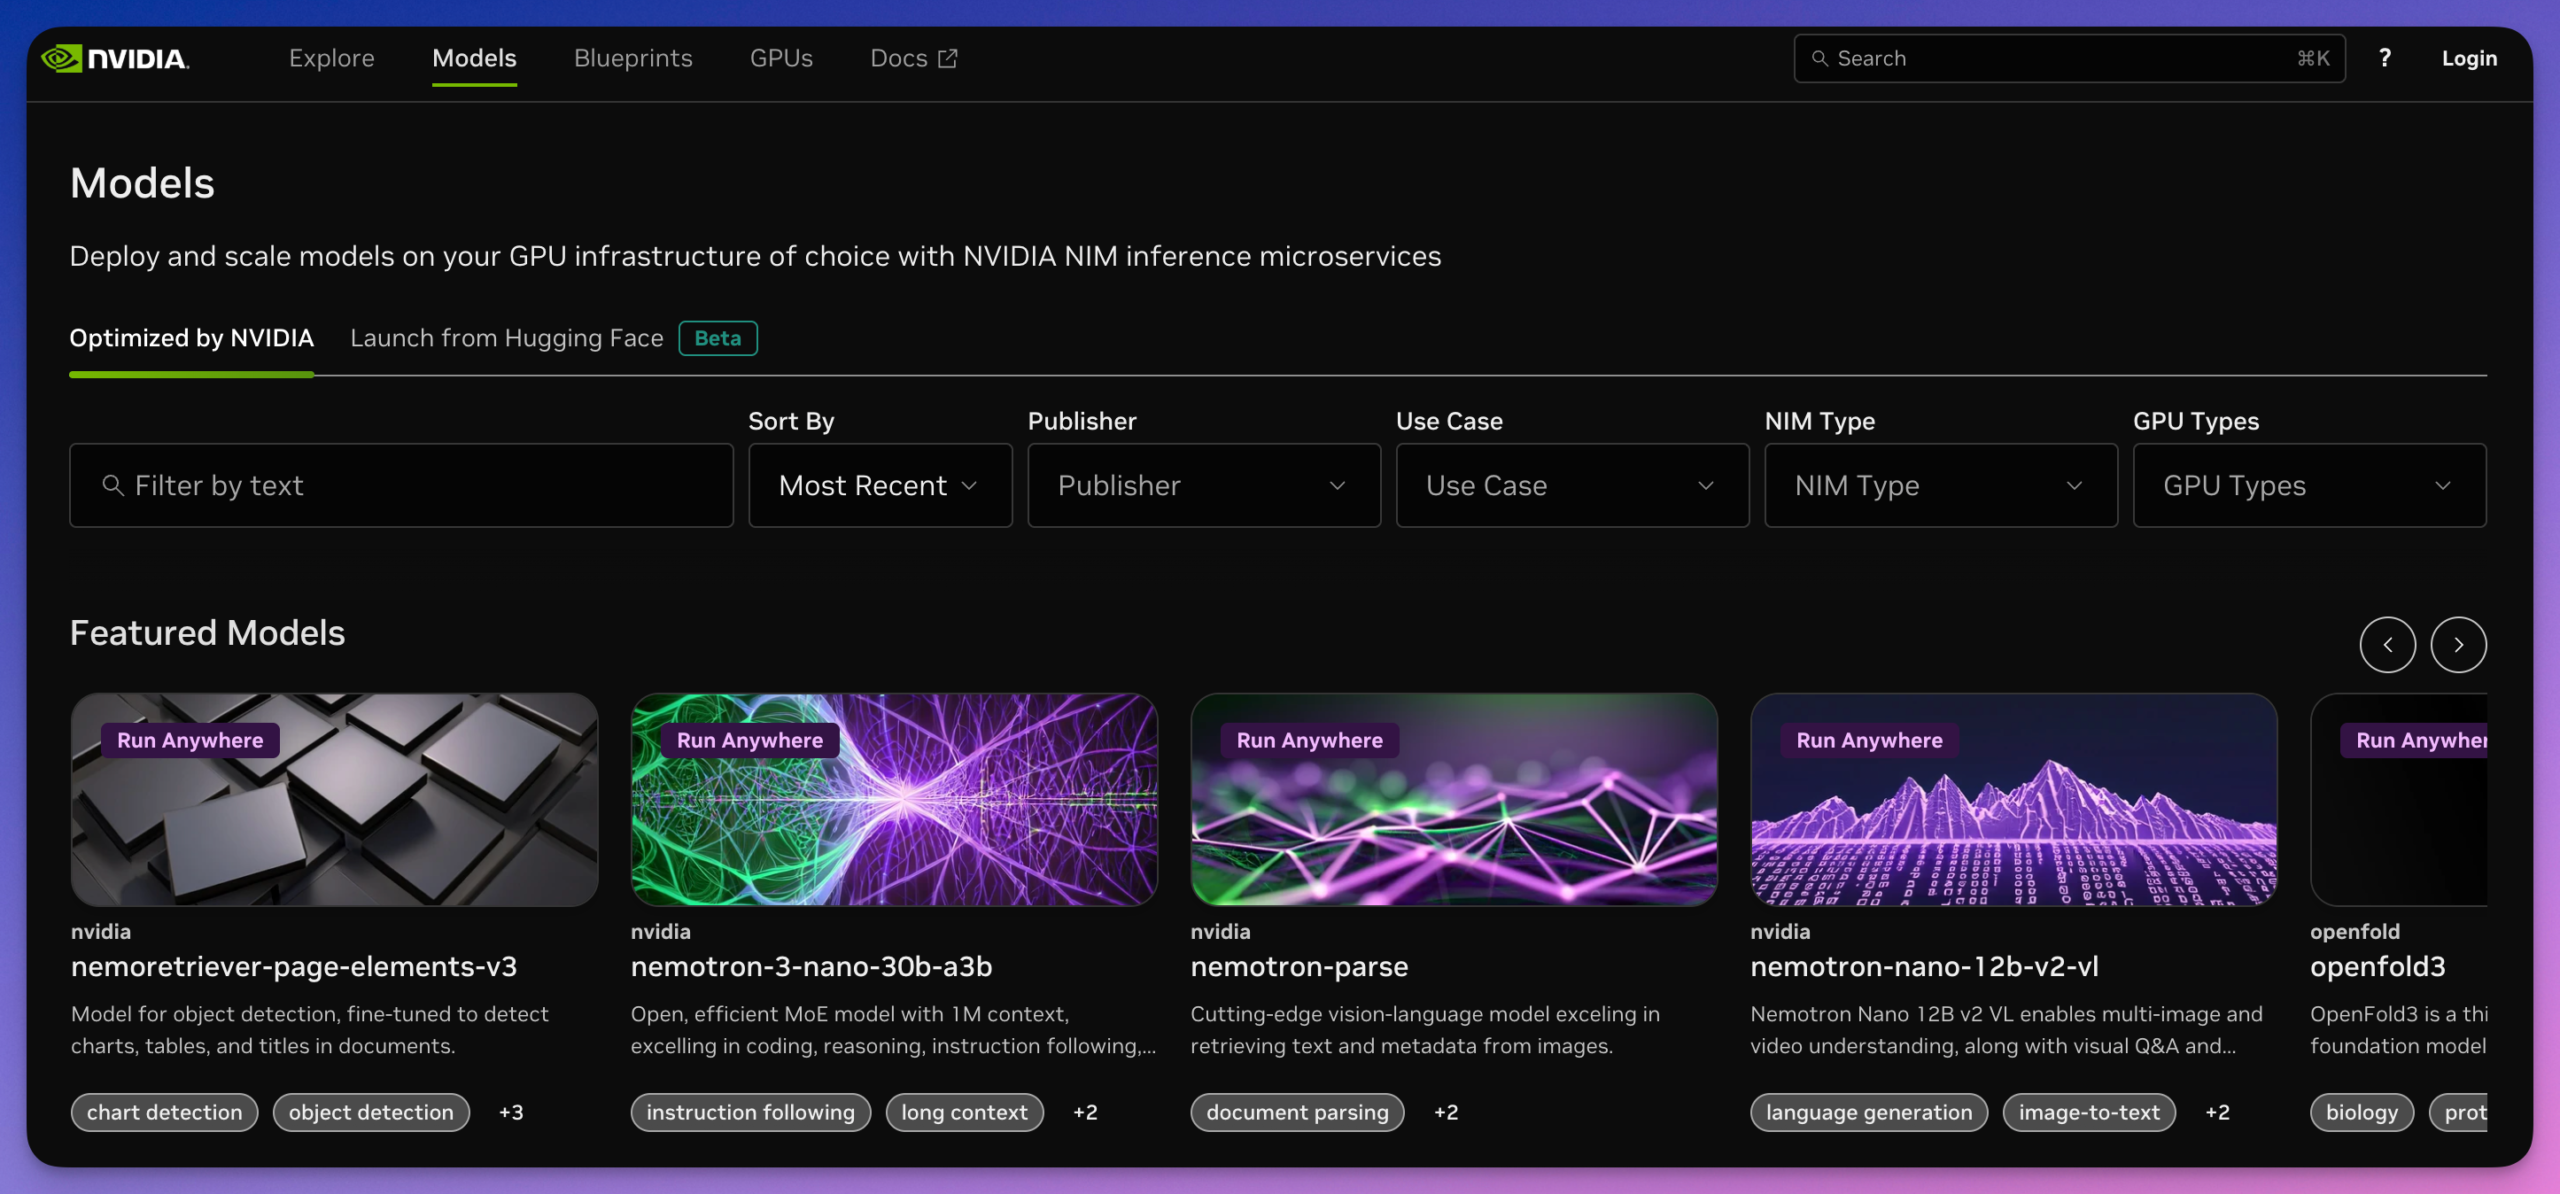The width and height of the screenshot is (2560, 1194).
Task: Expand the Publisher filter dropdown
Action: click(1203, 486)
